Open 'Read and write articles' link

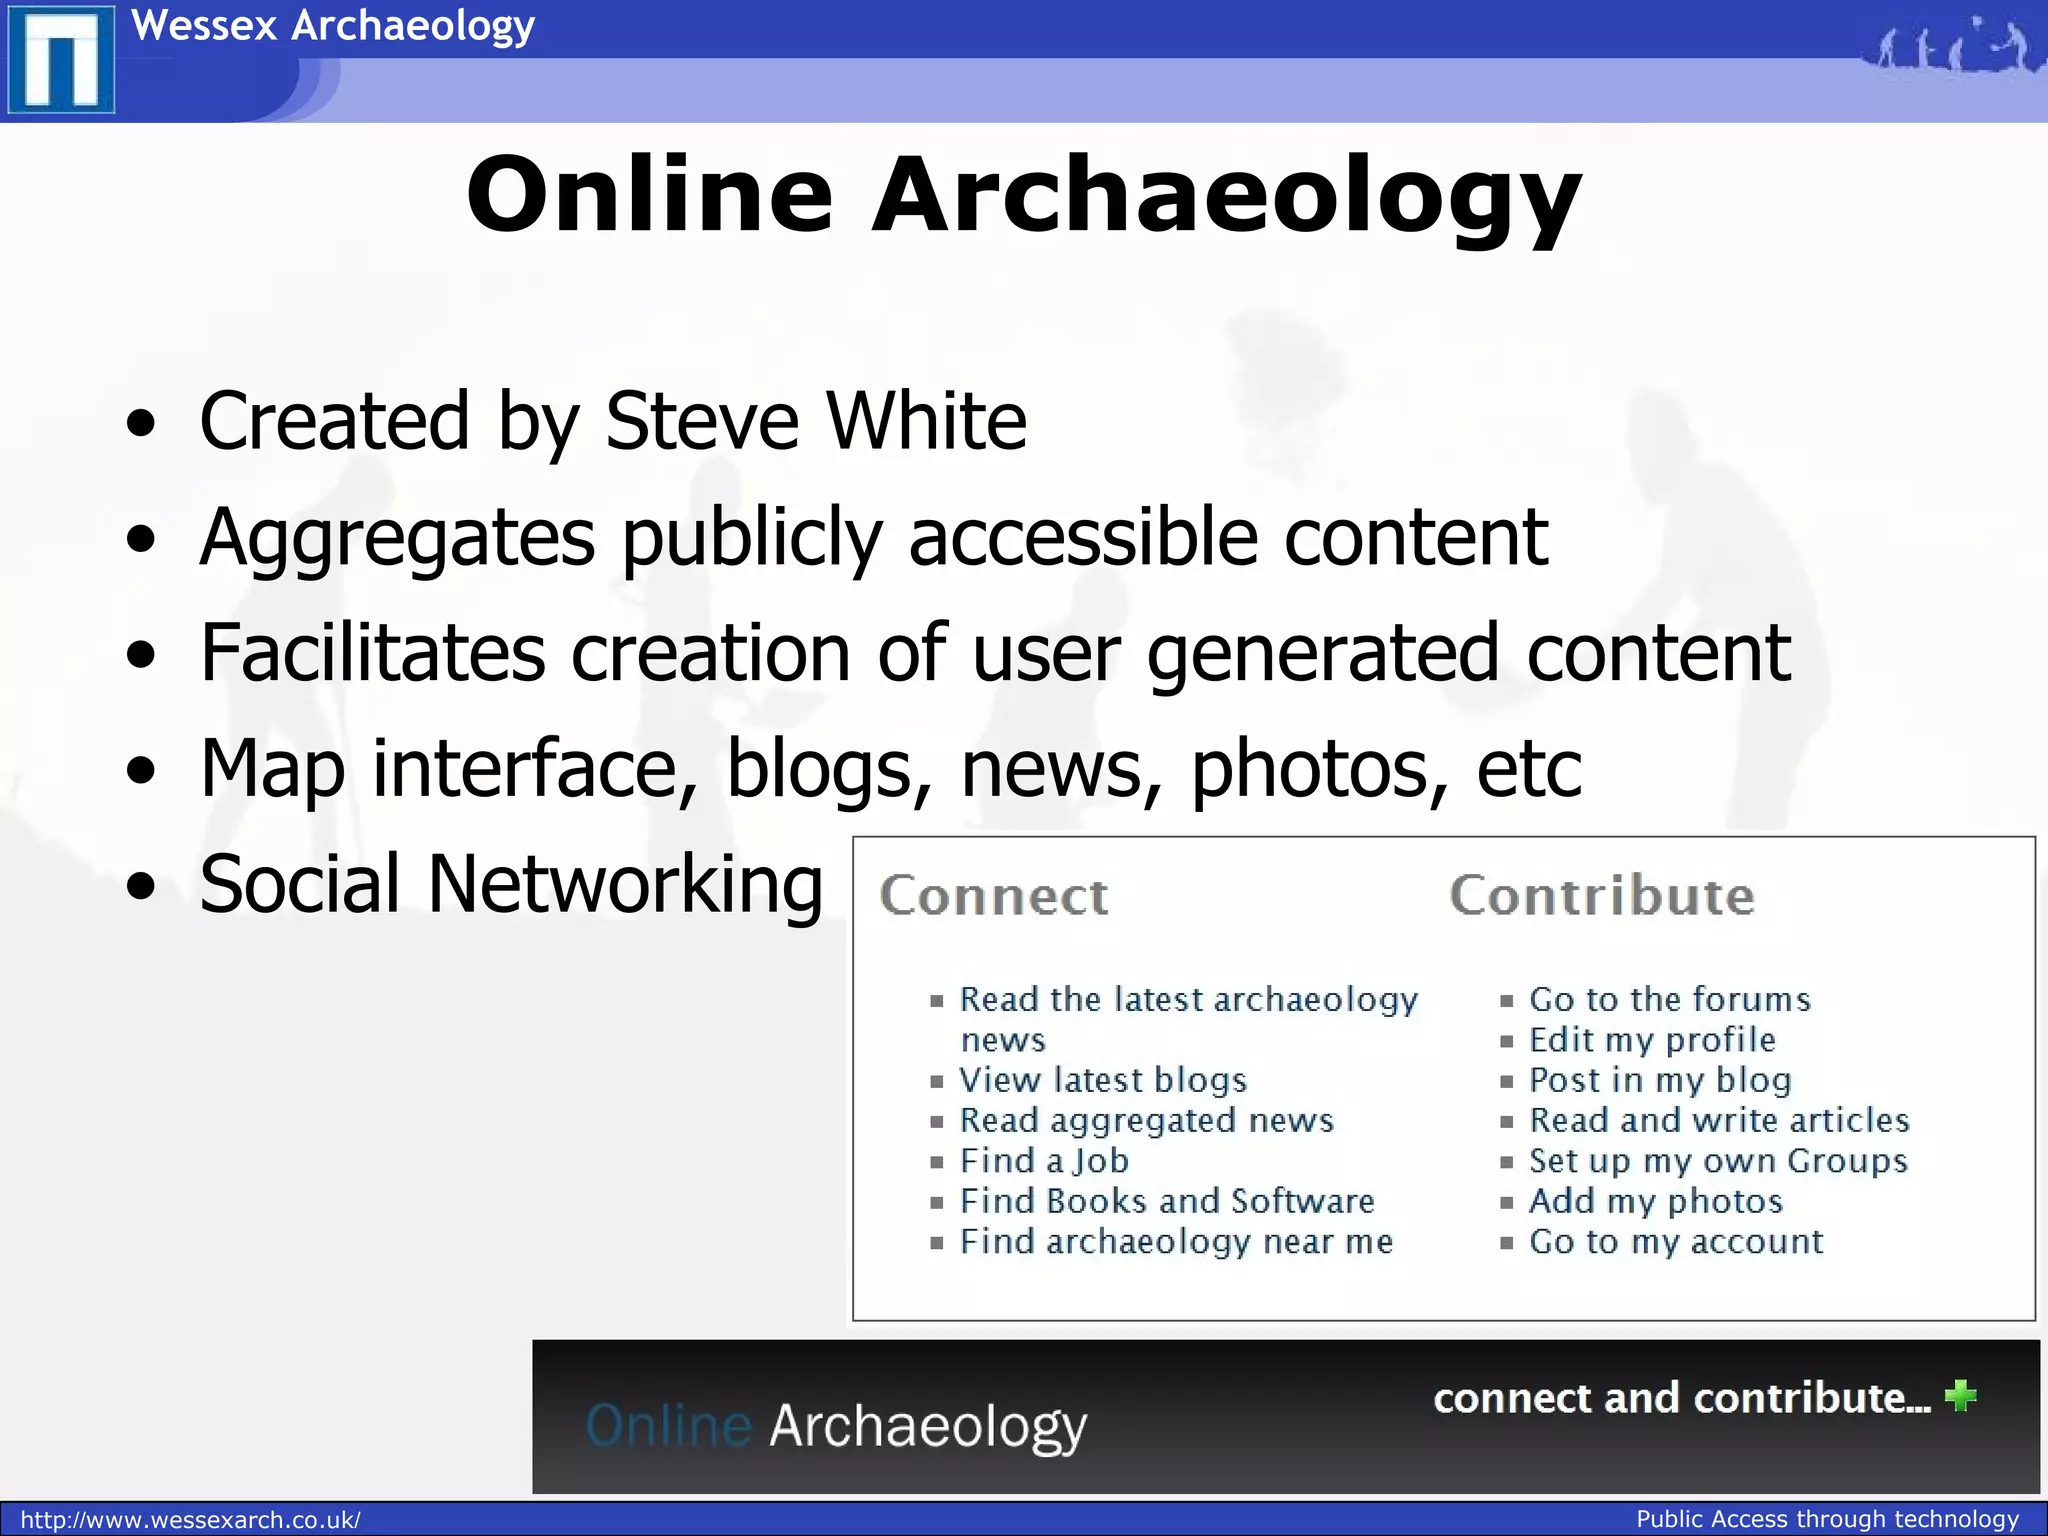point(1719,1120)
